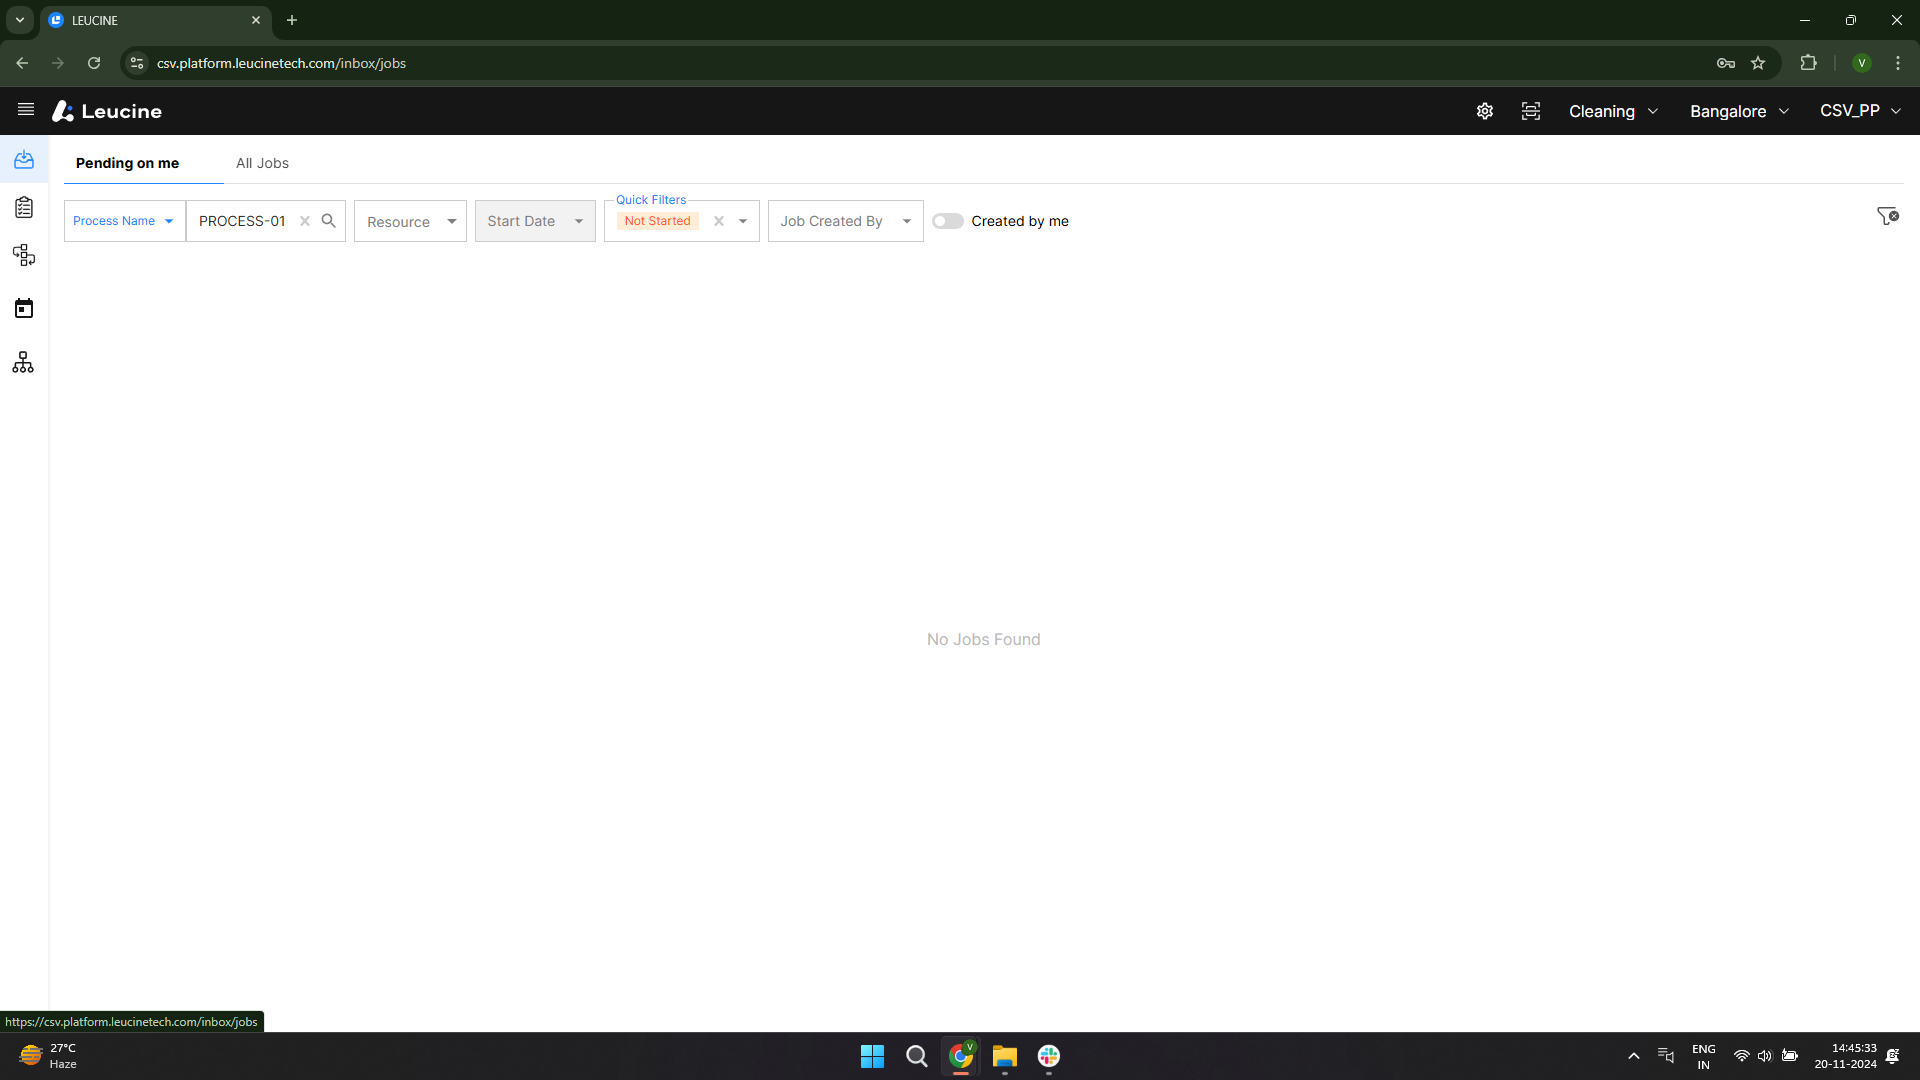Viewport: 1920px width, 1080px height.
Task: Open the process flow sidebar icon
Action: click(x=24, y=255)
